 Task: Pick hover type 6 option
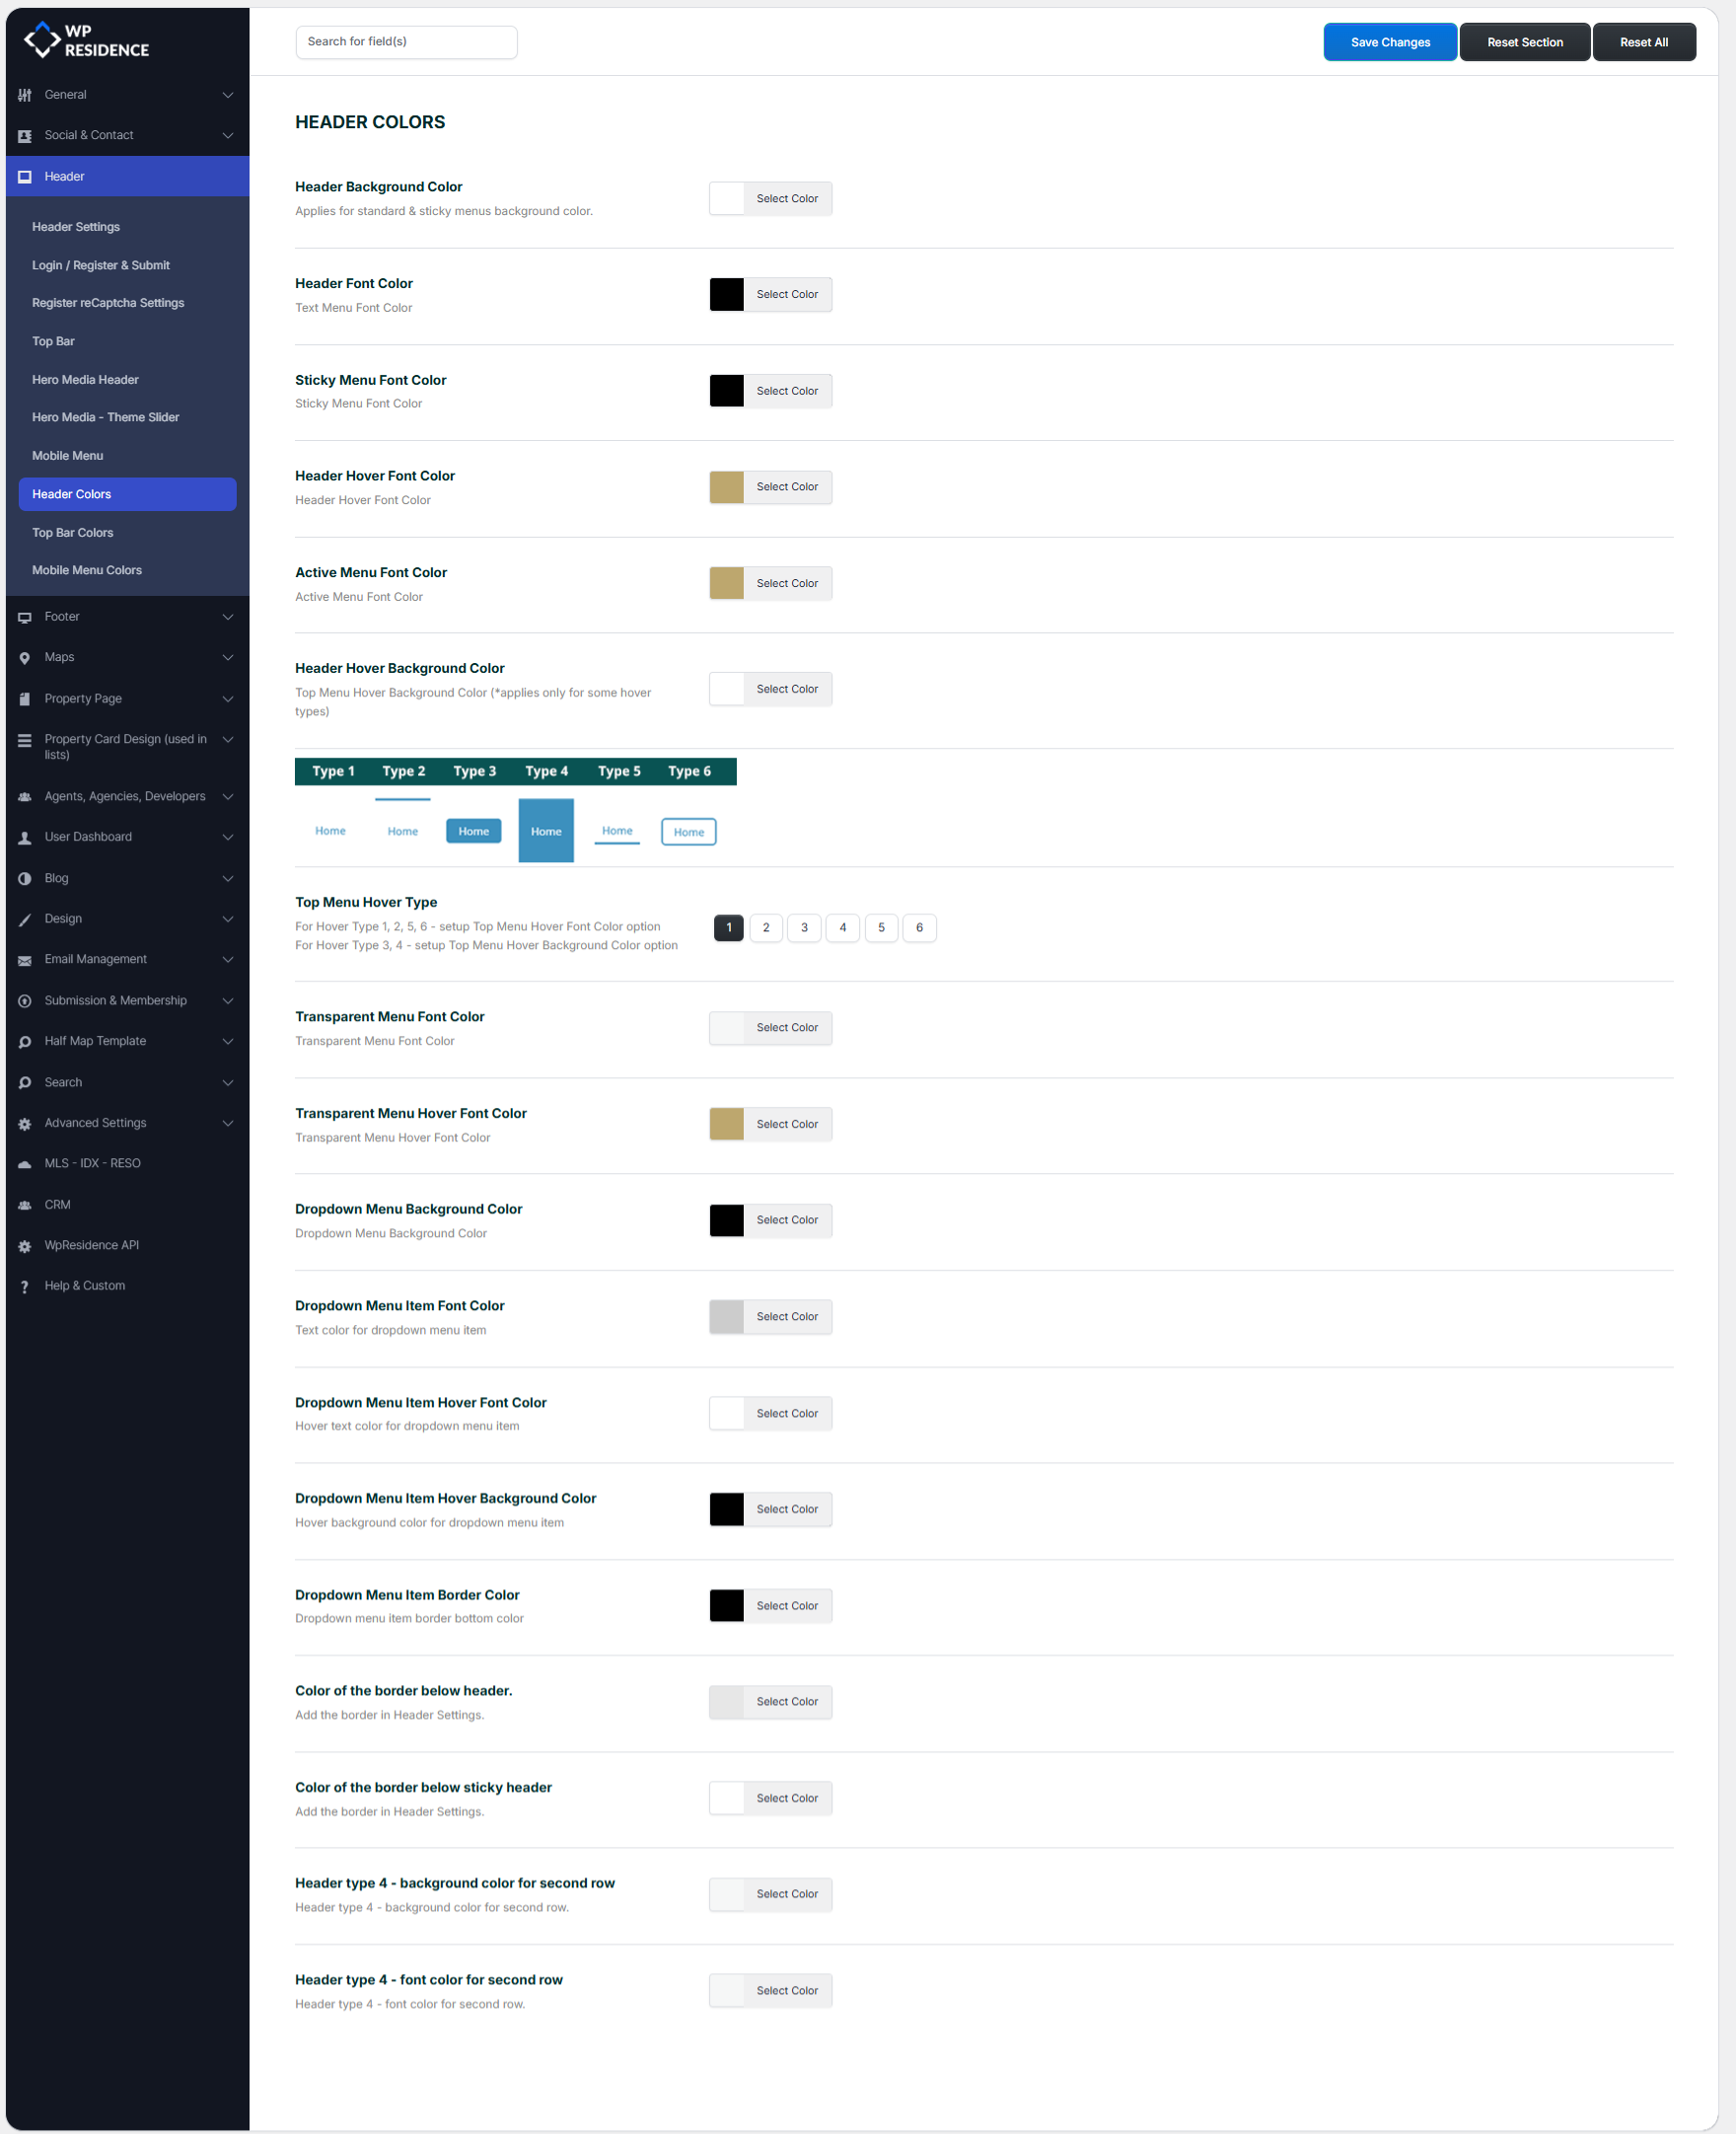(919, 928)
